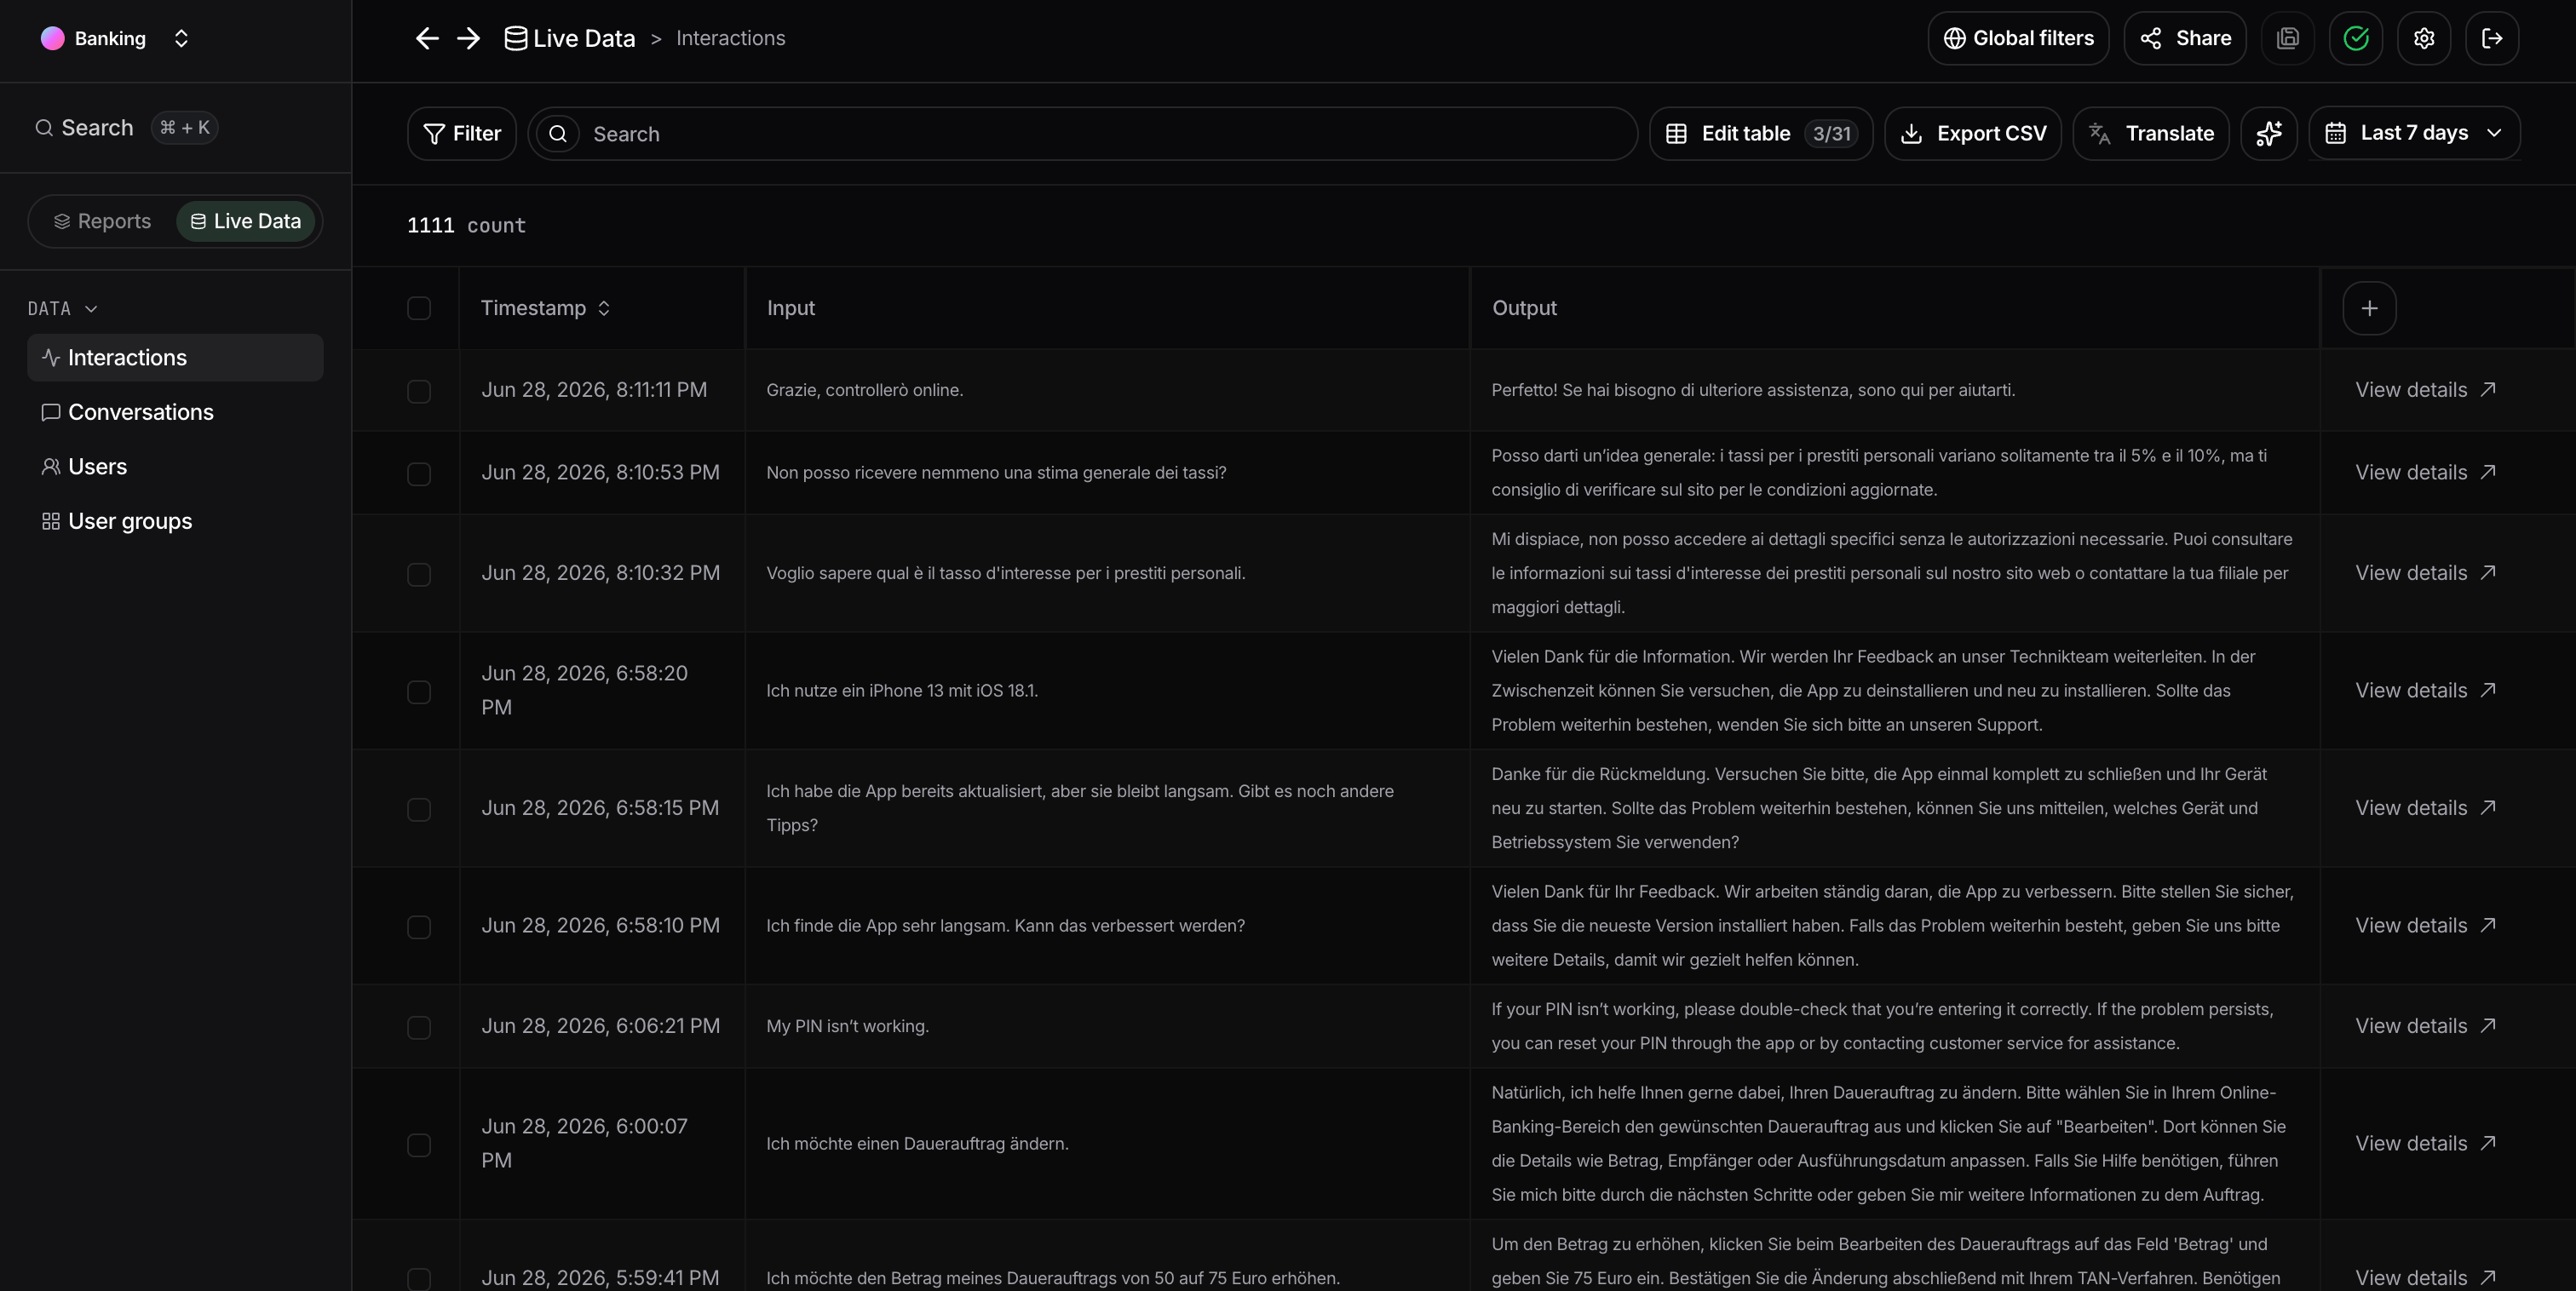Click the Share button
The width and height of the screenshot is (2576, 1291).
tap(2185, 38)
